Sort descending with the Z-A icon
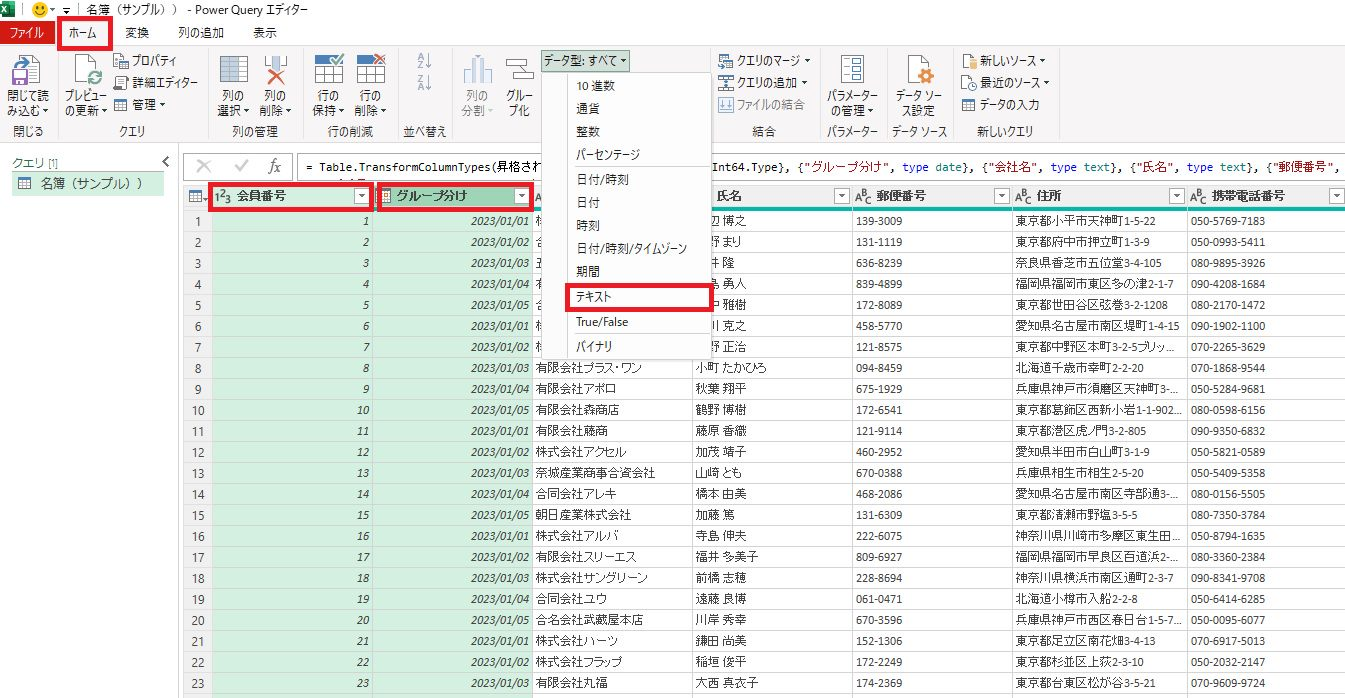Viewport: 1345px width, 698px height. pyautogui.click(x=424, y=83)
